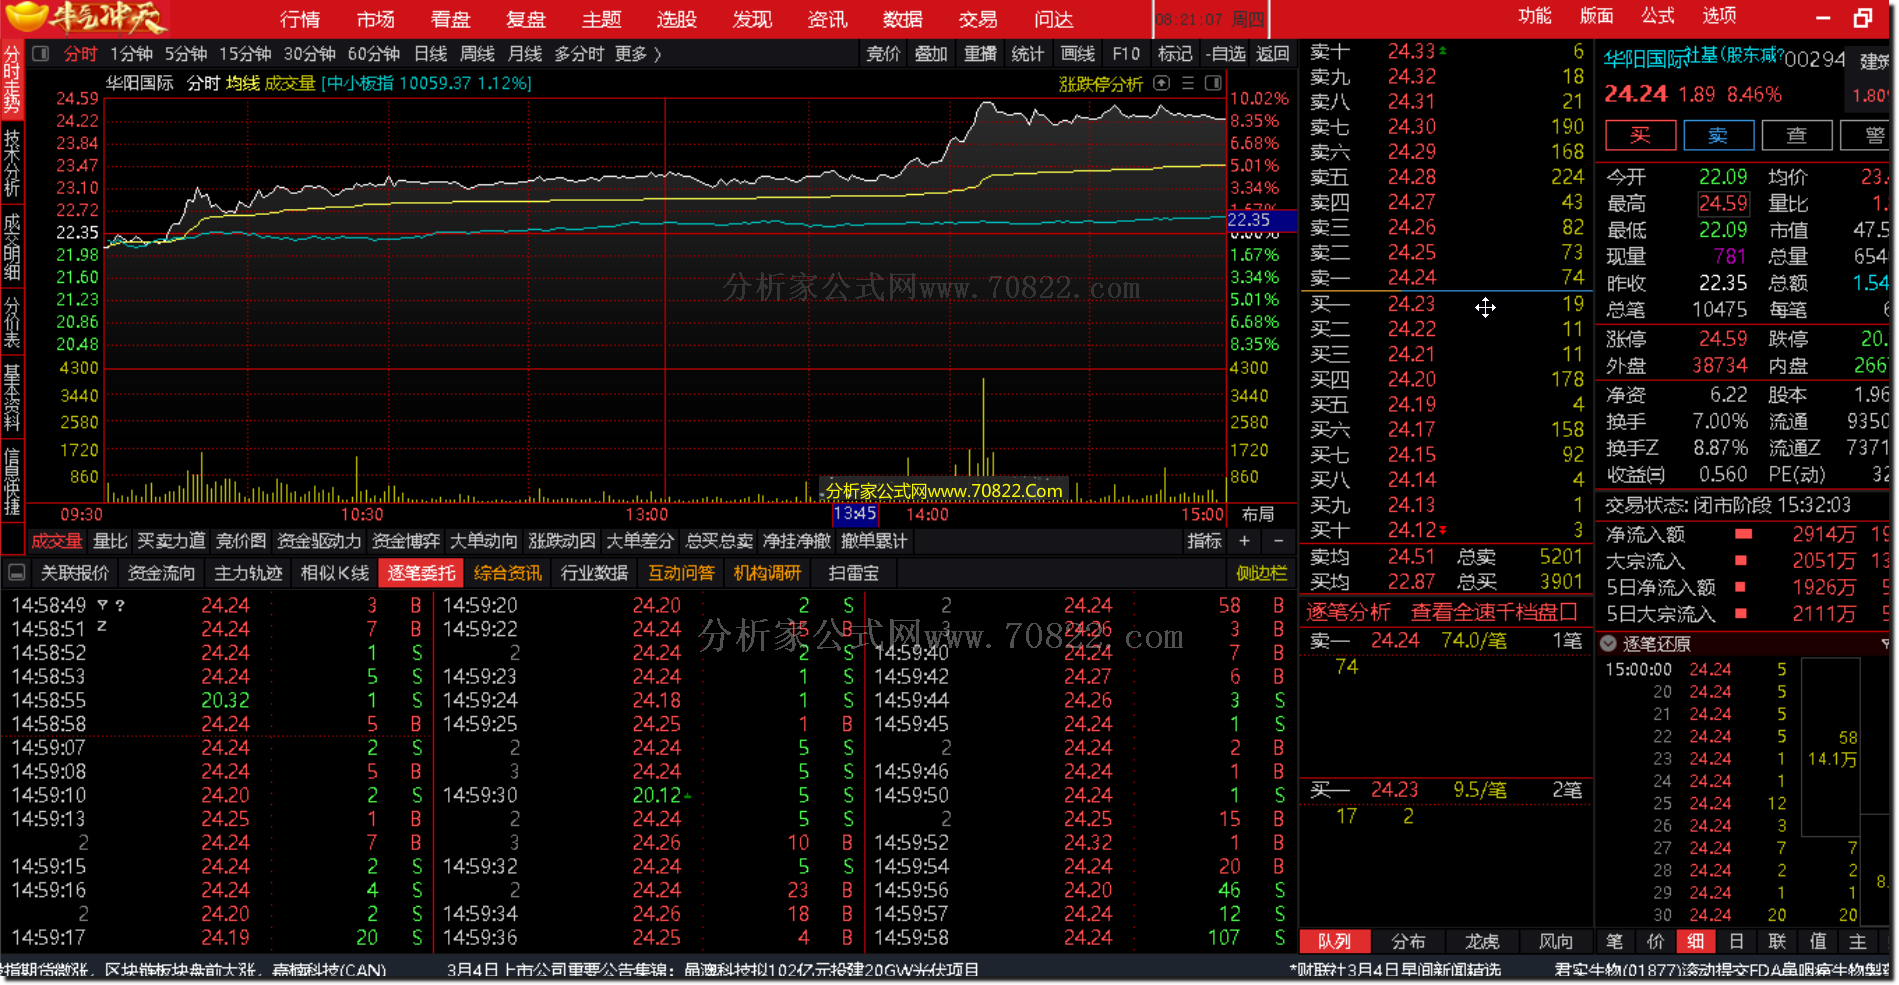
Task: Click the minus icon to remove indicator panel
Action: 1278,541
